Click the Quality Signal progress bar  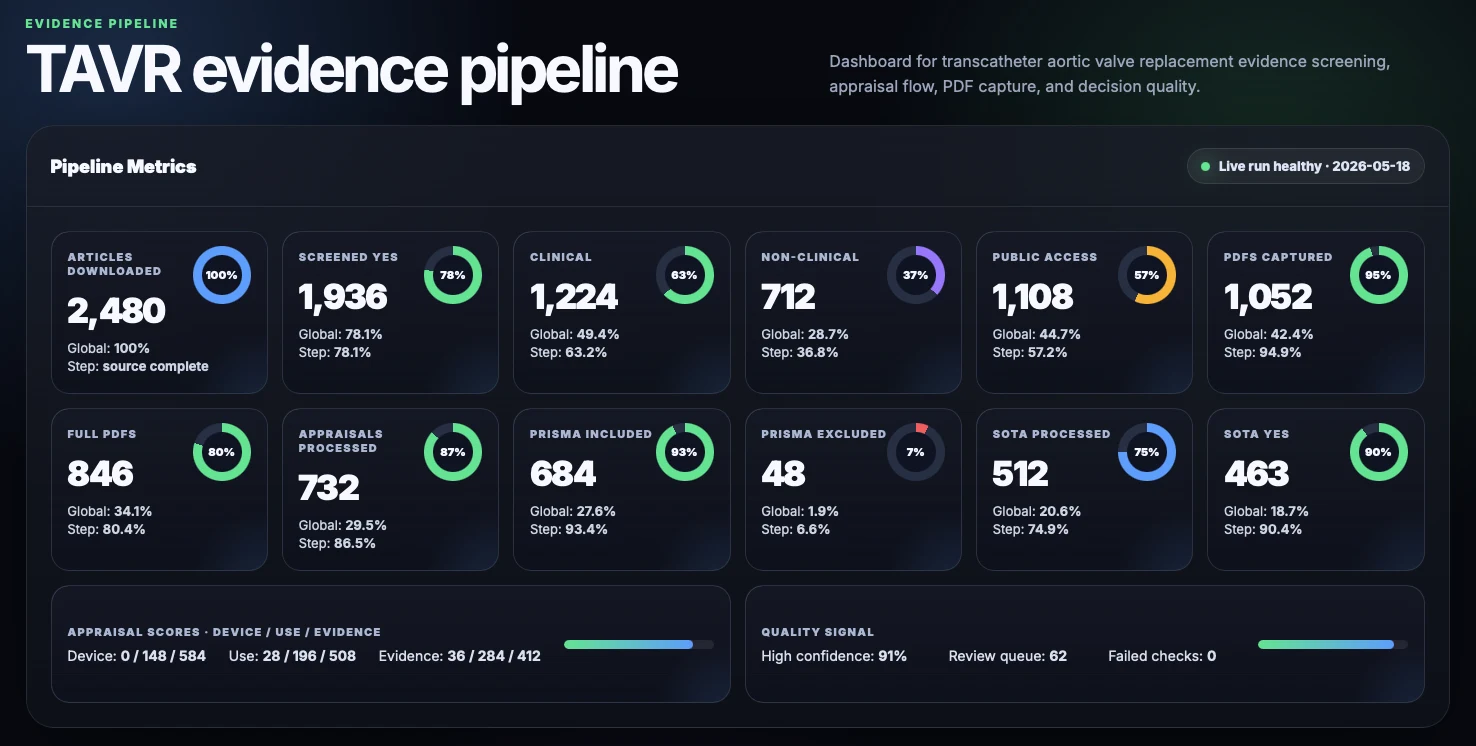[1333, 645]
